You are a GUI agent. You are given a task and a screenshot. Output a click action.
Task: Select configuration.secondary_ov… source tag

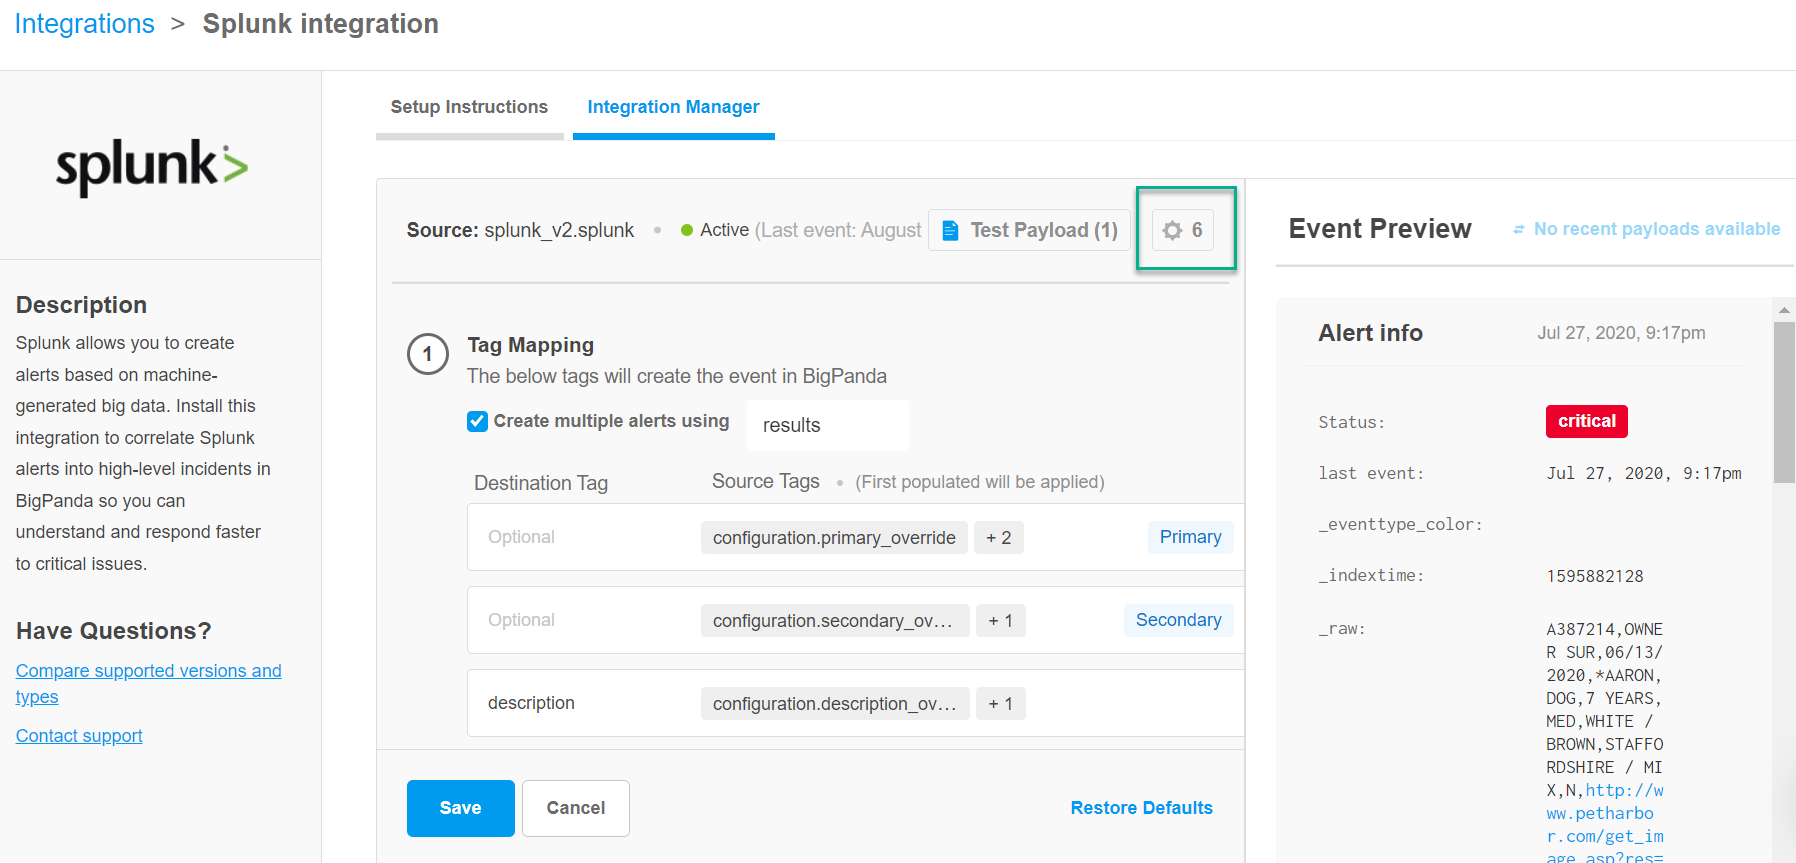pos(835,621)
